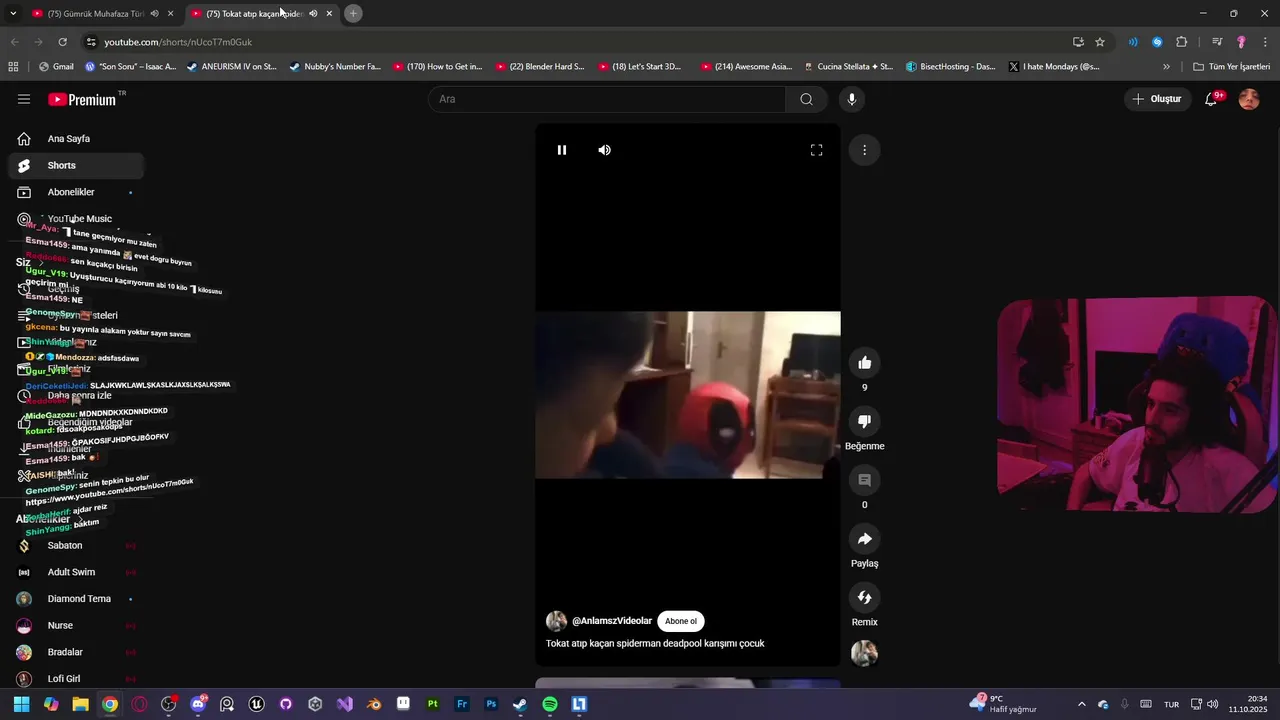Open the Sabaton subscription channel
The width and height of the screenshot is (1280, 720).
click(76, 546)
